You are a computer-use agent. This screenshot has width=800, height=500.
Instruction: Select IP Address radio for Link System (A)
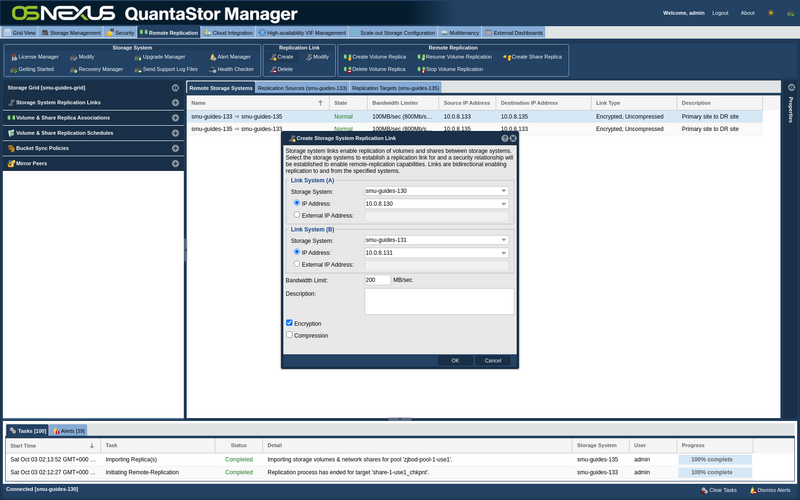297,203
